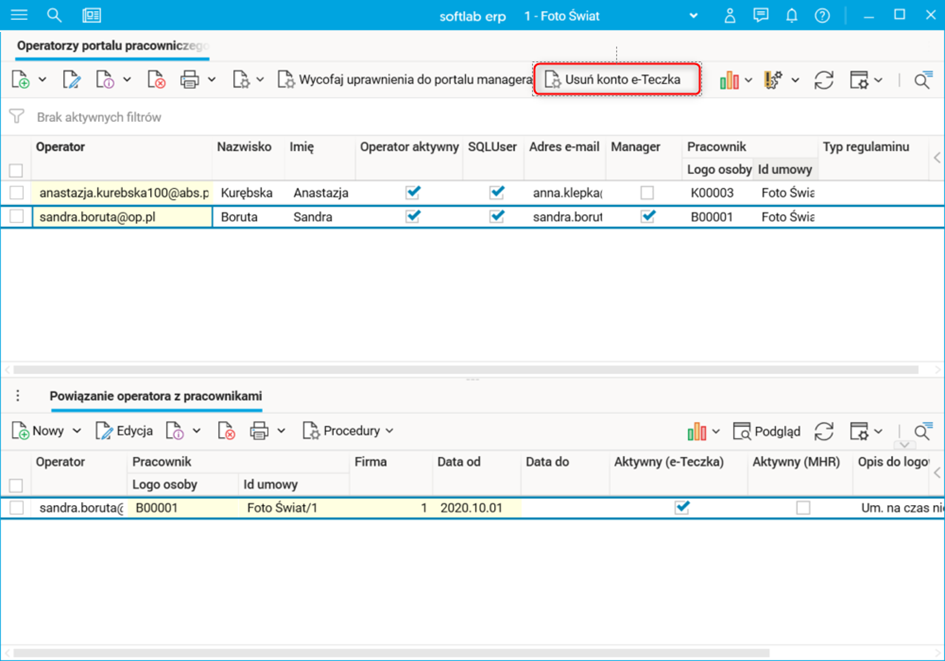
Task: Open the help question mark icon
Action: pos(822,16)
